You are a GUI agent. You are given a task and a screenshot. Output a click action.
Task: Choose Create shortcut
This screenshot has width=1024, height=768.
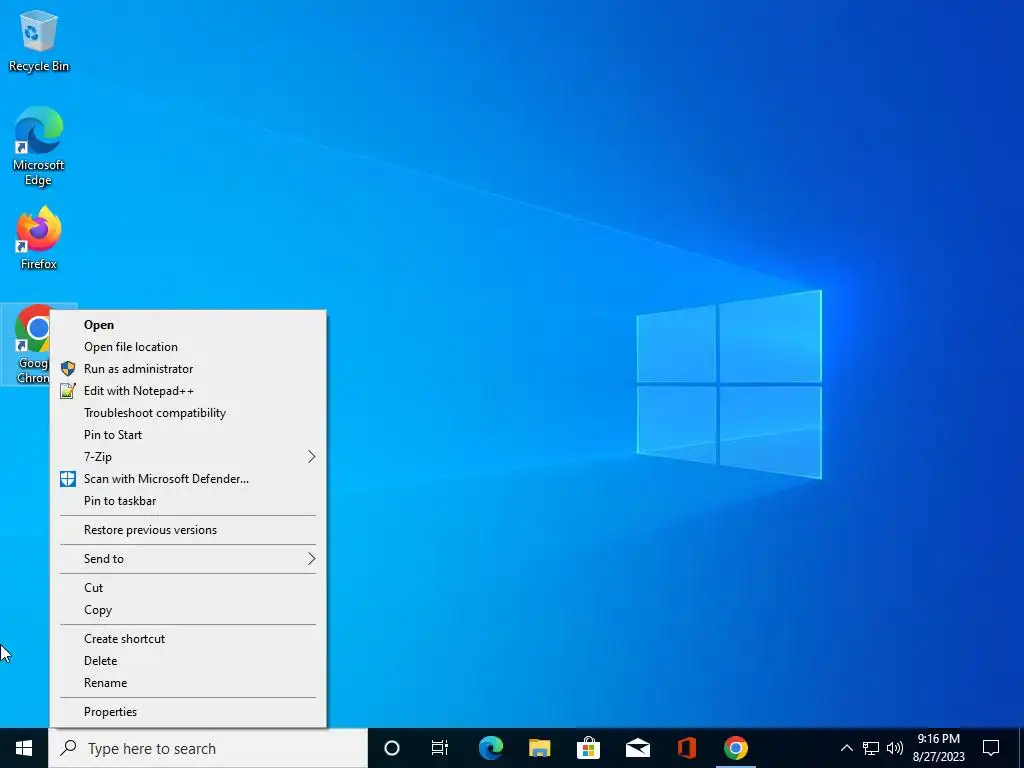click(188, 639)
